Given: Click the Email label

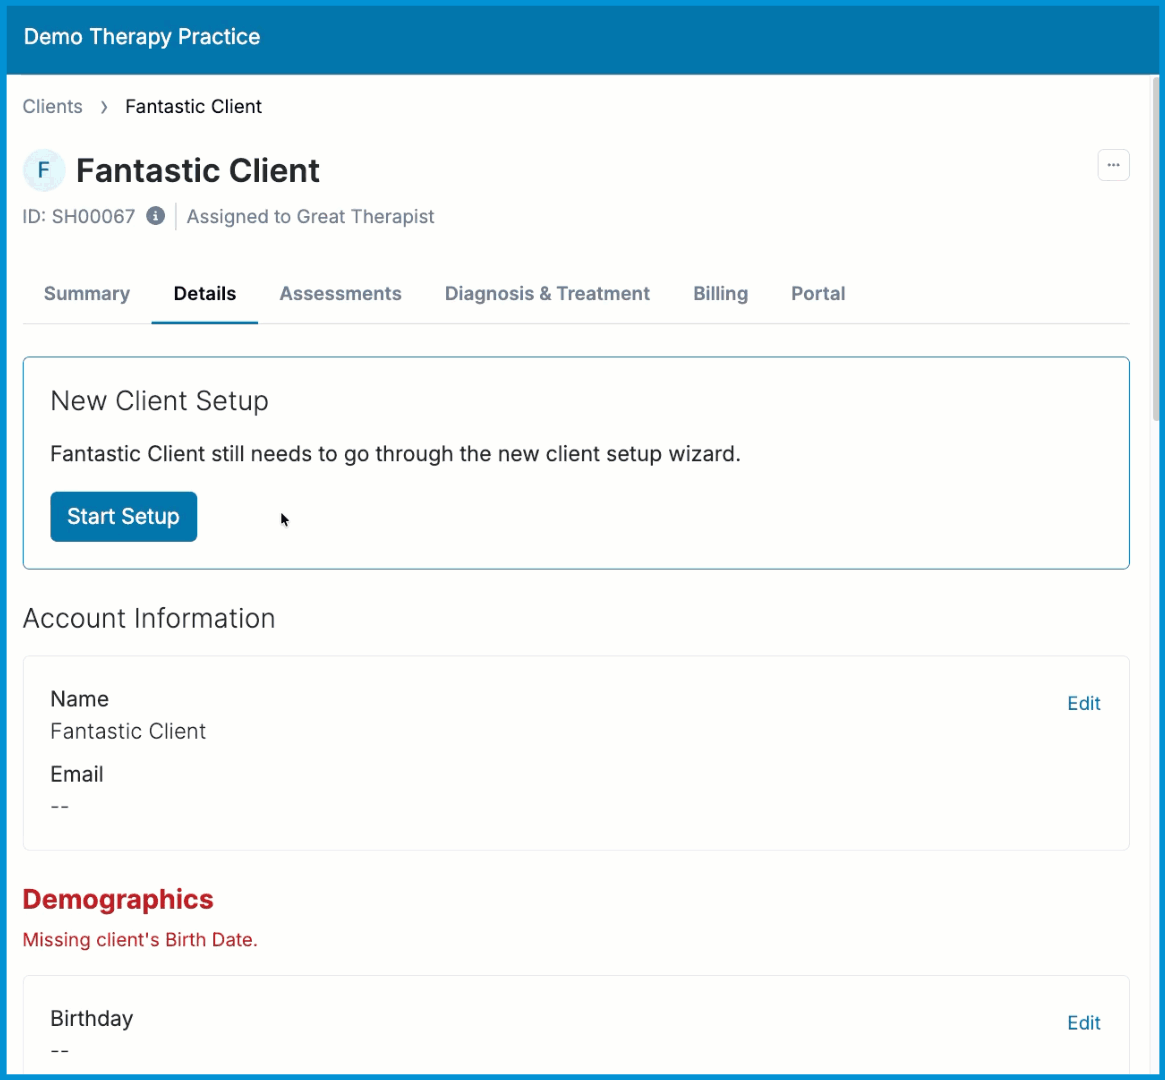Looking at the screenshot, I should pyautogui.click(x=77, y=774).
